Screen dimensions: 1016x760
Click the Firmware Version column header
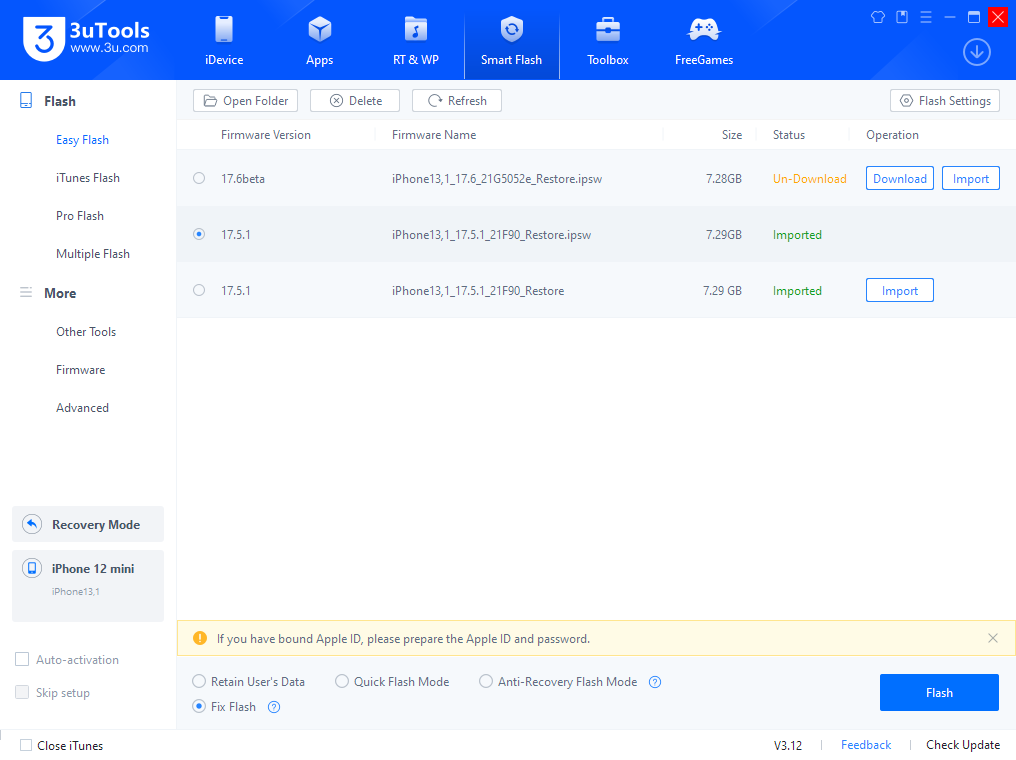[266, 135]
